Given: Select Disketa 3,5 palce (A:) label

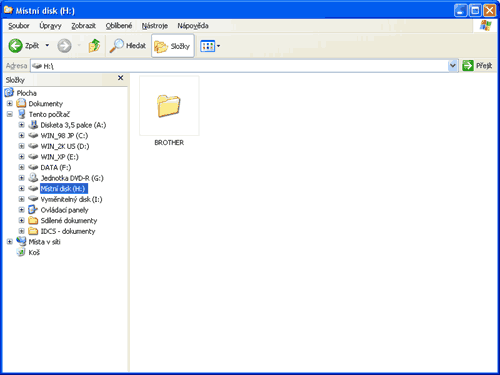Looking at the screenshot, I should coord(73,125).
